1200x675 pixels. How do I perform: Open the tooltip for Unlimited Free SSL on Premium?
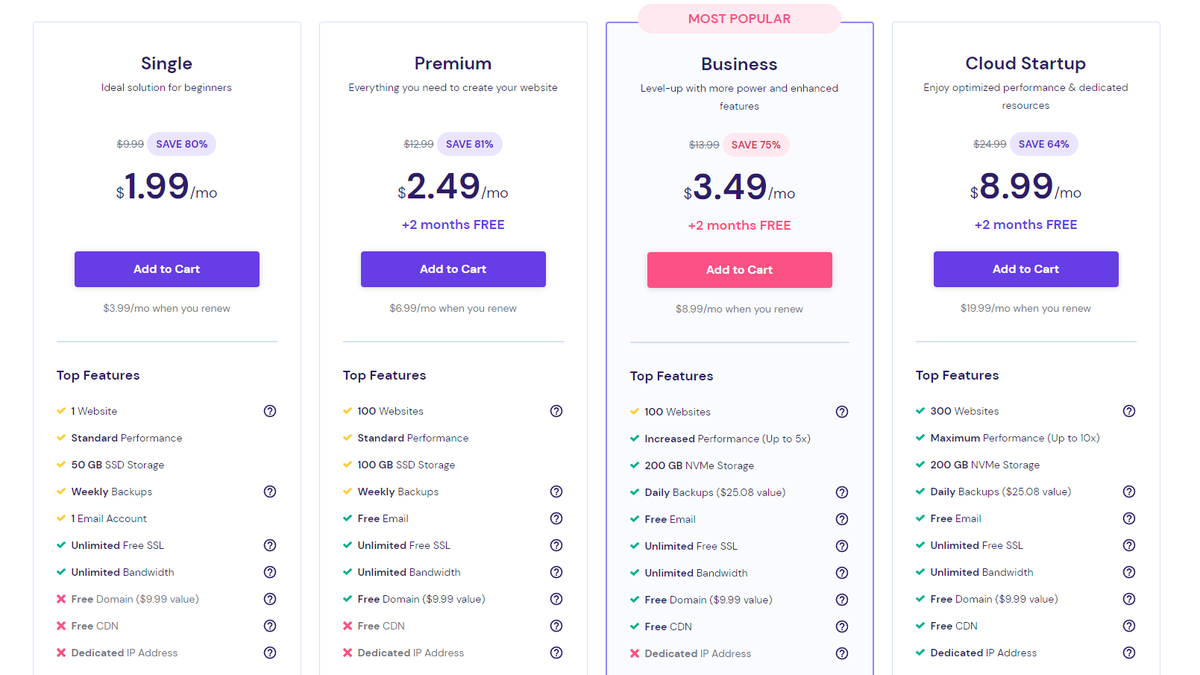pyautogui.click(x=556, y=545)
